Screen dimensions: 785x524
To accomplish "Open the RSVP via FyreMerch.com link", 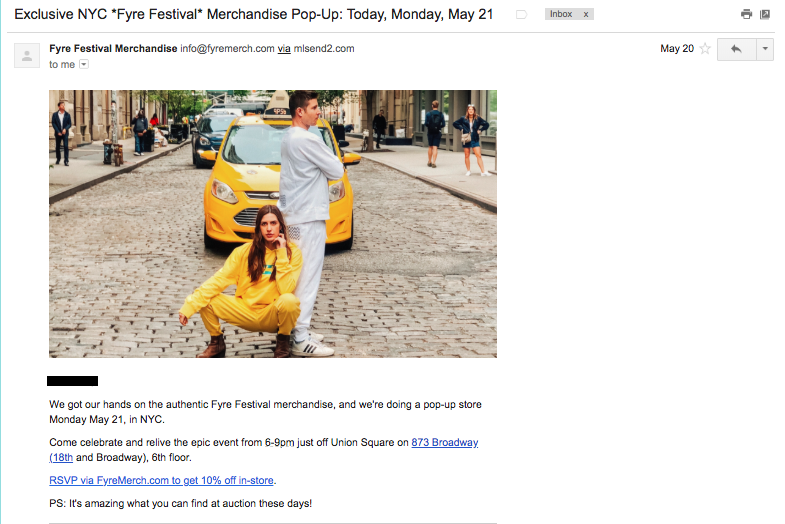I will (x=161, y=480).
